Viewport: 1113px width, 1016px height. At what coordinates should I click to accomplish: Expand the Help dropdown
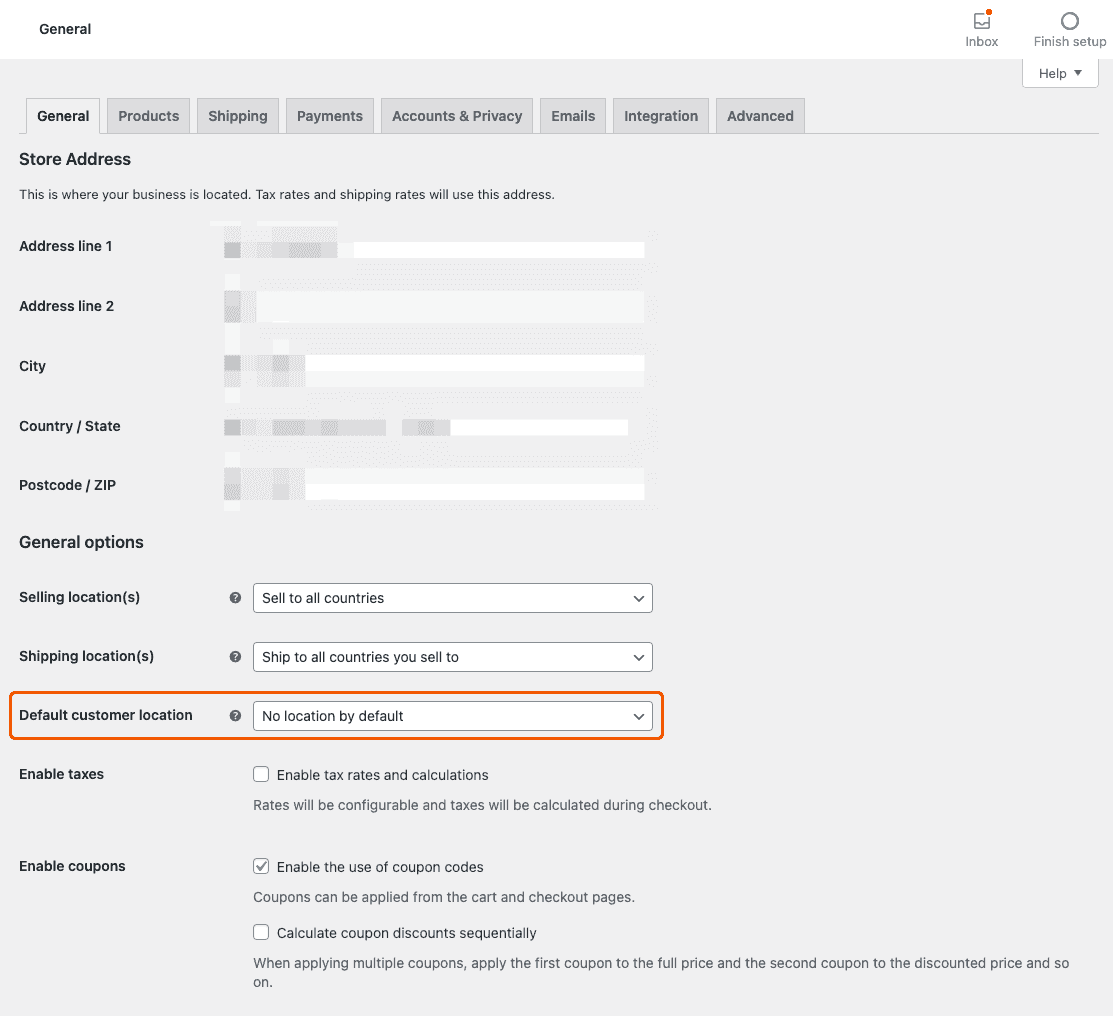tap(1059, 72)
